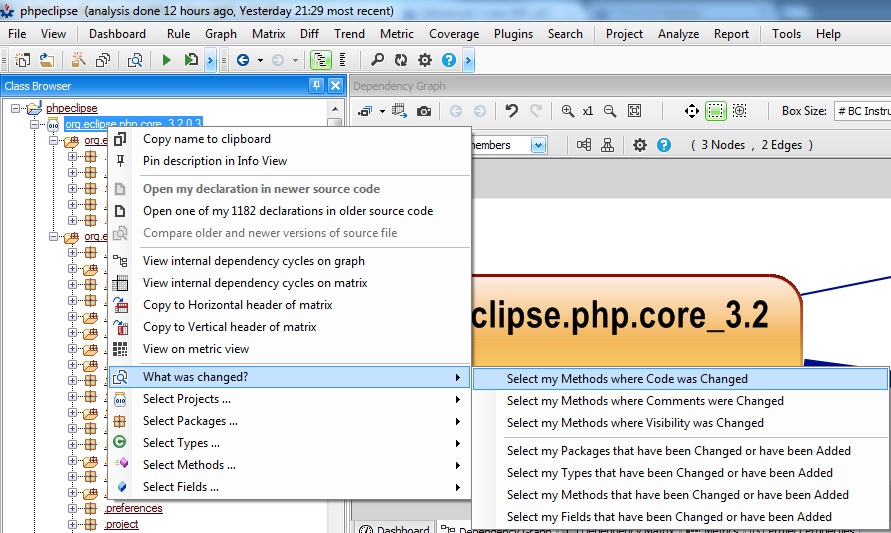Pin the Class Browser panel
Image resolution: width=891 pixels, height=533 pixels.
[316, 86]
